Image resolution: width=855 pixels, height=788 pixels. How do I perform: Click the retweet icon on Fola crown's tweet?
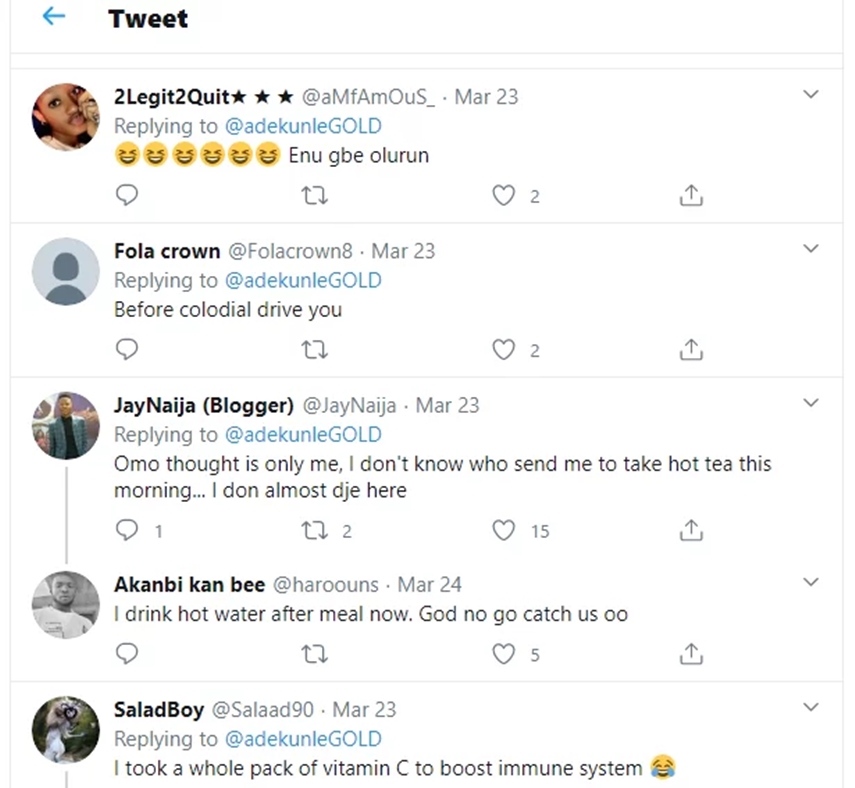coord(315,349)
